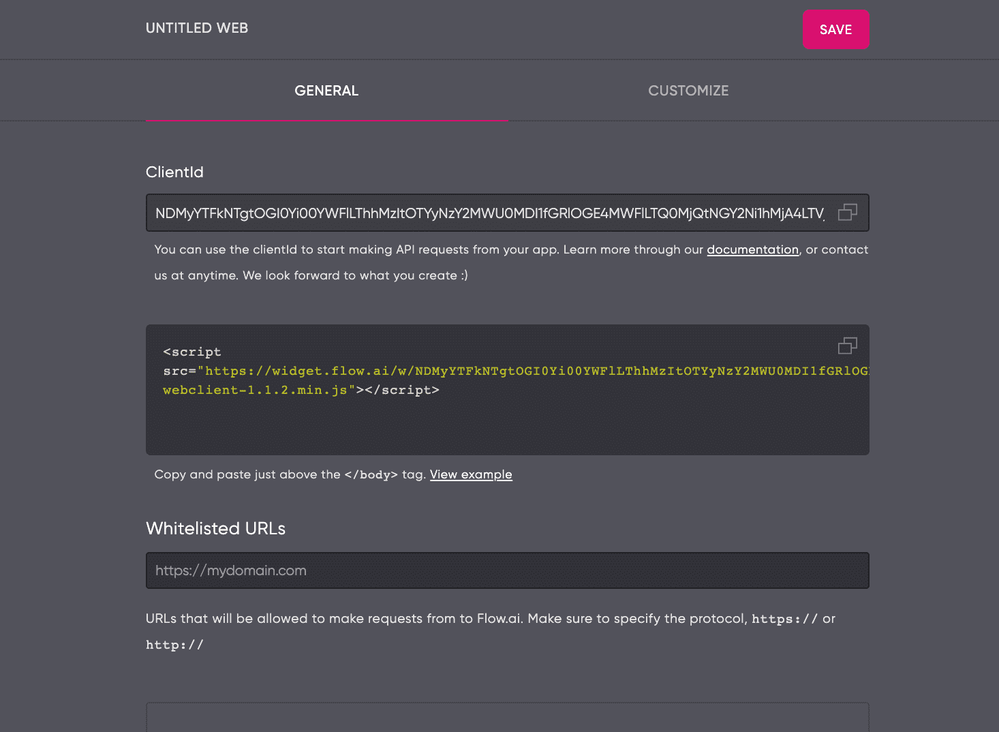Click the ClientId heading label
The width and height of the screenshot is (999, 732).
[175, 172]
